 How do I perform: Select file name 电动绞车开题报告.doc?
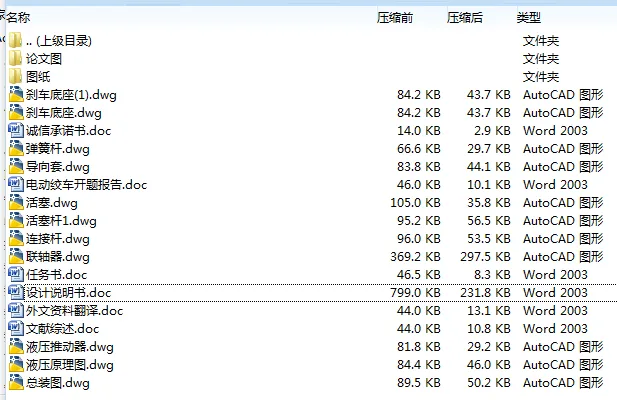(86, 184)
